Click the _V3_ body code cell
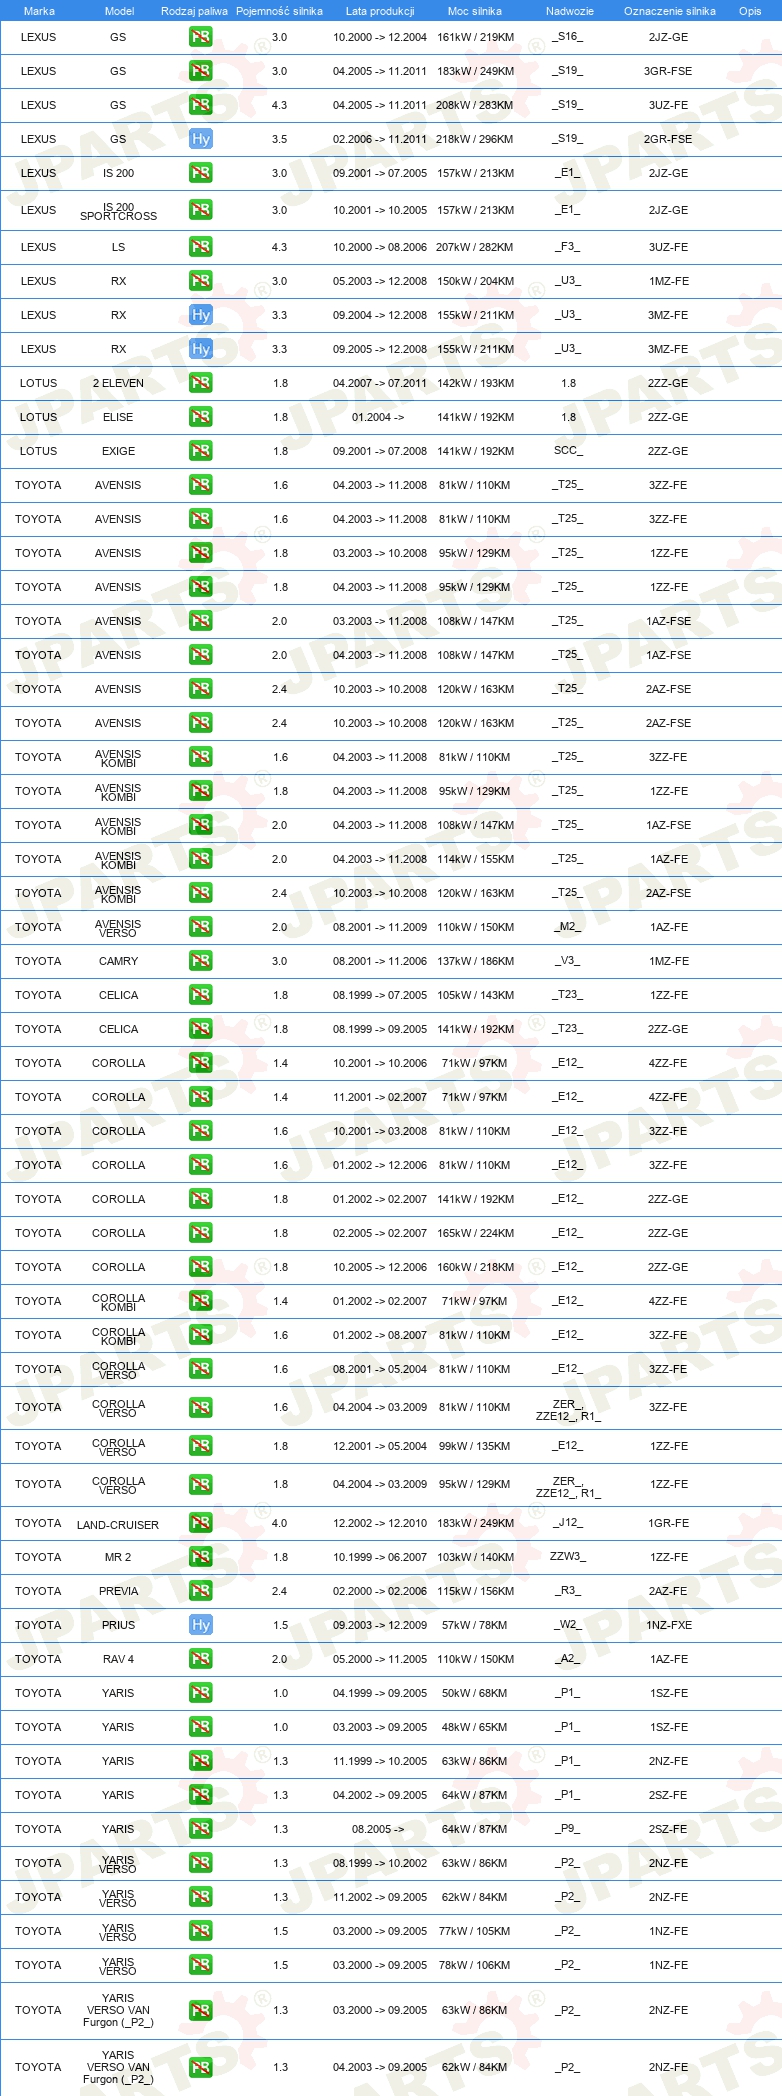 (x=568, y=961)
